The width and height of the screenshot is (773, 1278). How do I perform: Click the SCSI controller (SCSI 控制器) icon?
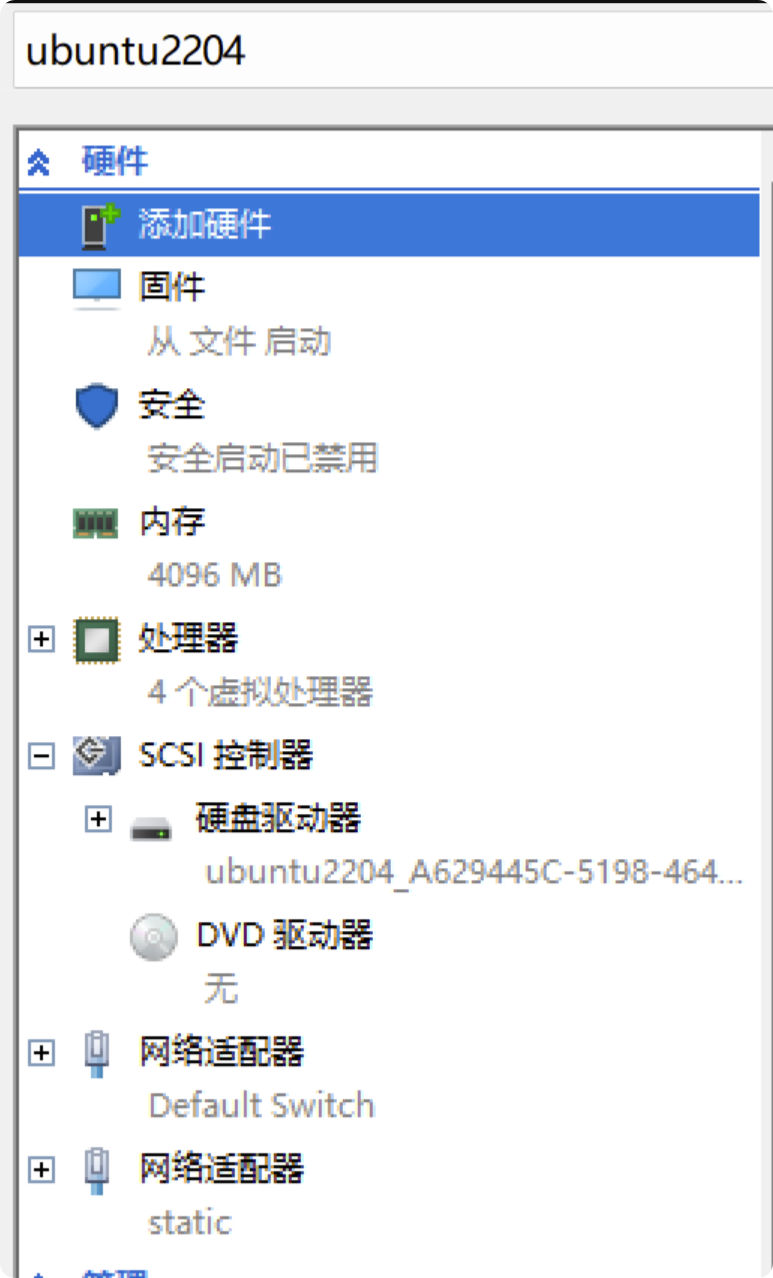pyautogui.click(x=96, y=756)
